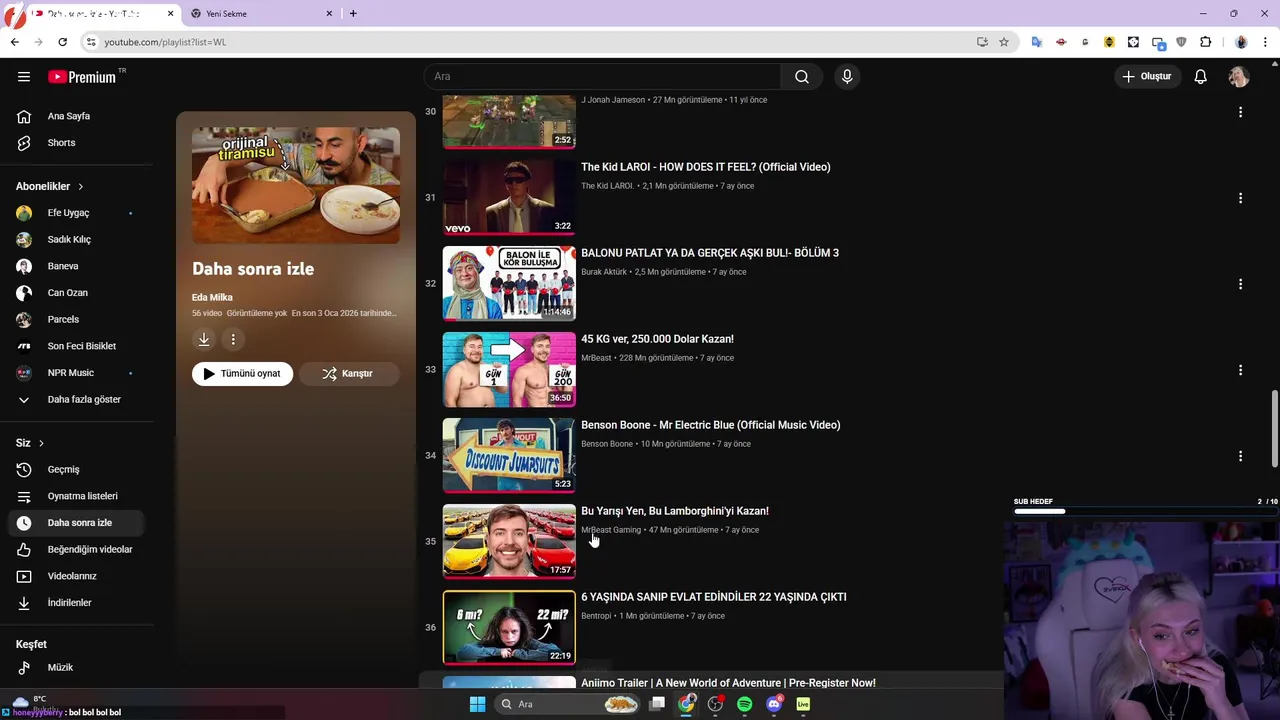Open the Benson Boone Mr Electric Blue title
Viewport: 1280px width, 720px height.
(711, 425)
